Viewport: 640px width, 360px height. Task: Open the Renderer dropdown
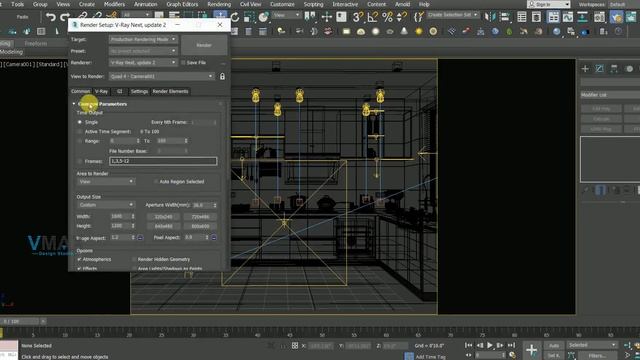143,62
